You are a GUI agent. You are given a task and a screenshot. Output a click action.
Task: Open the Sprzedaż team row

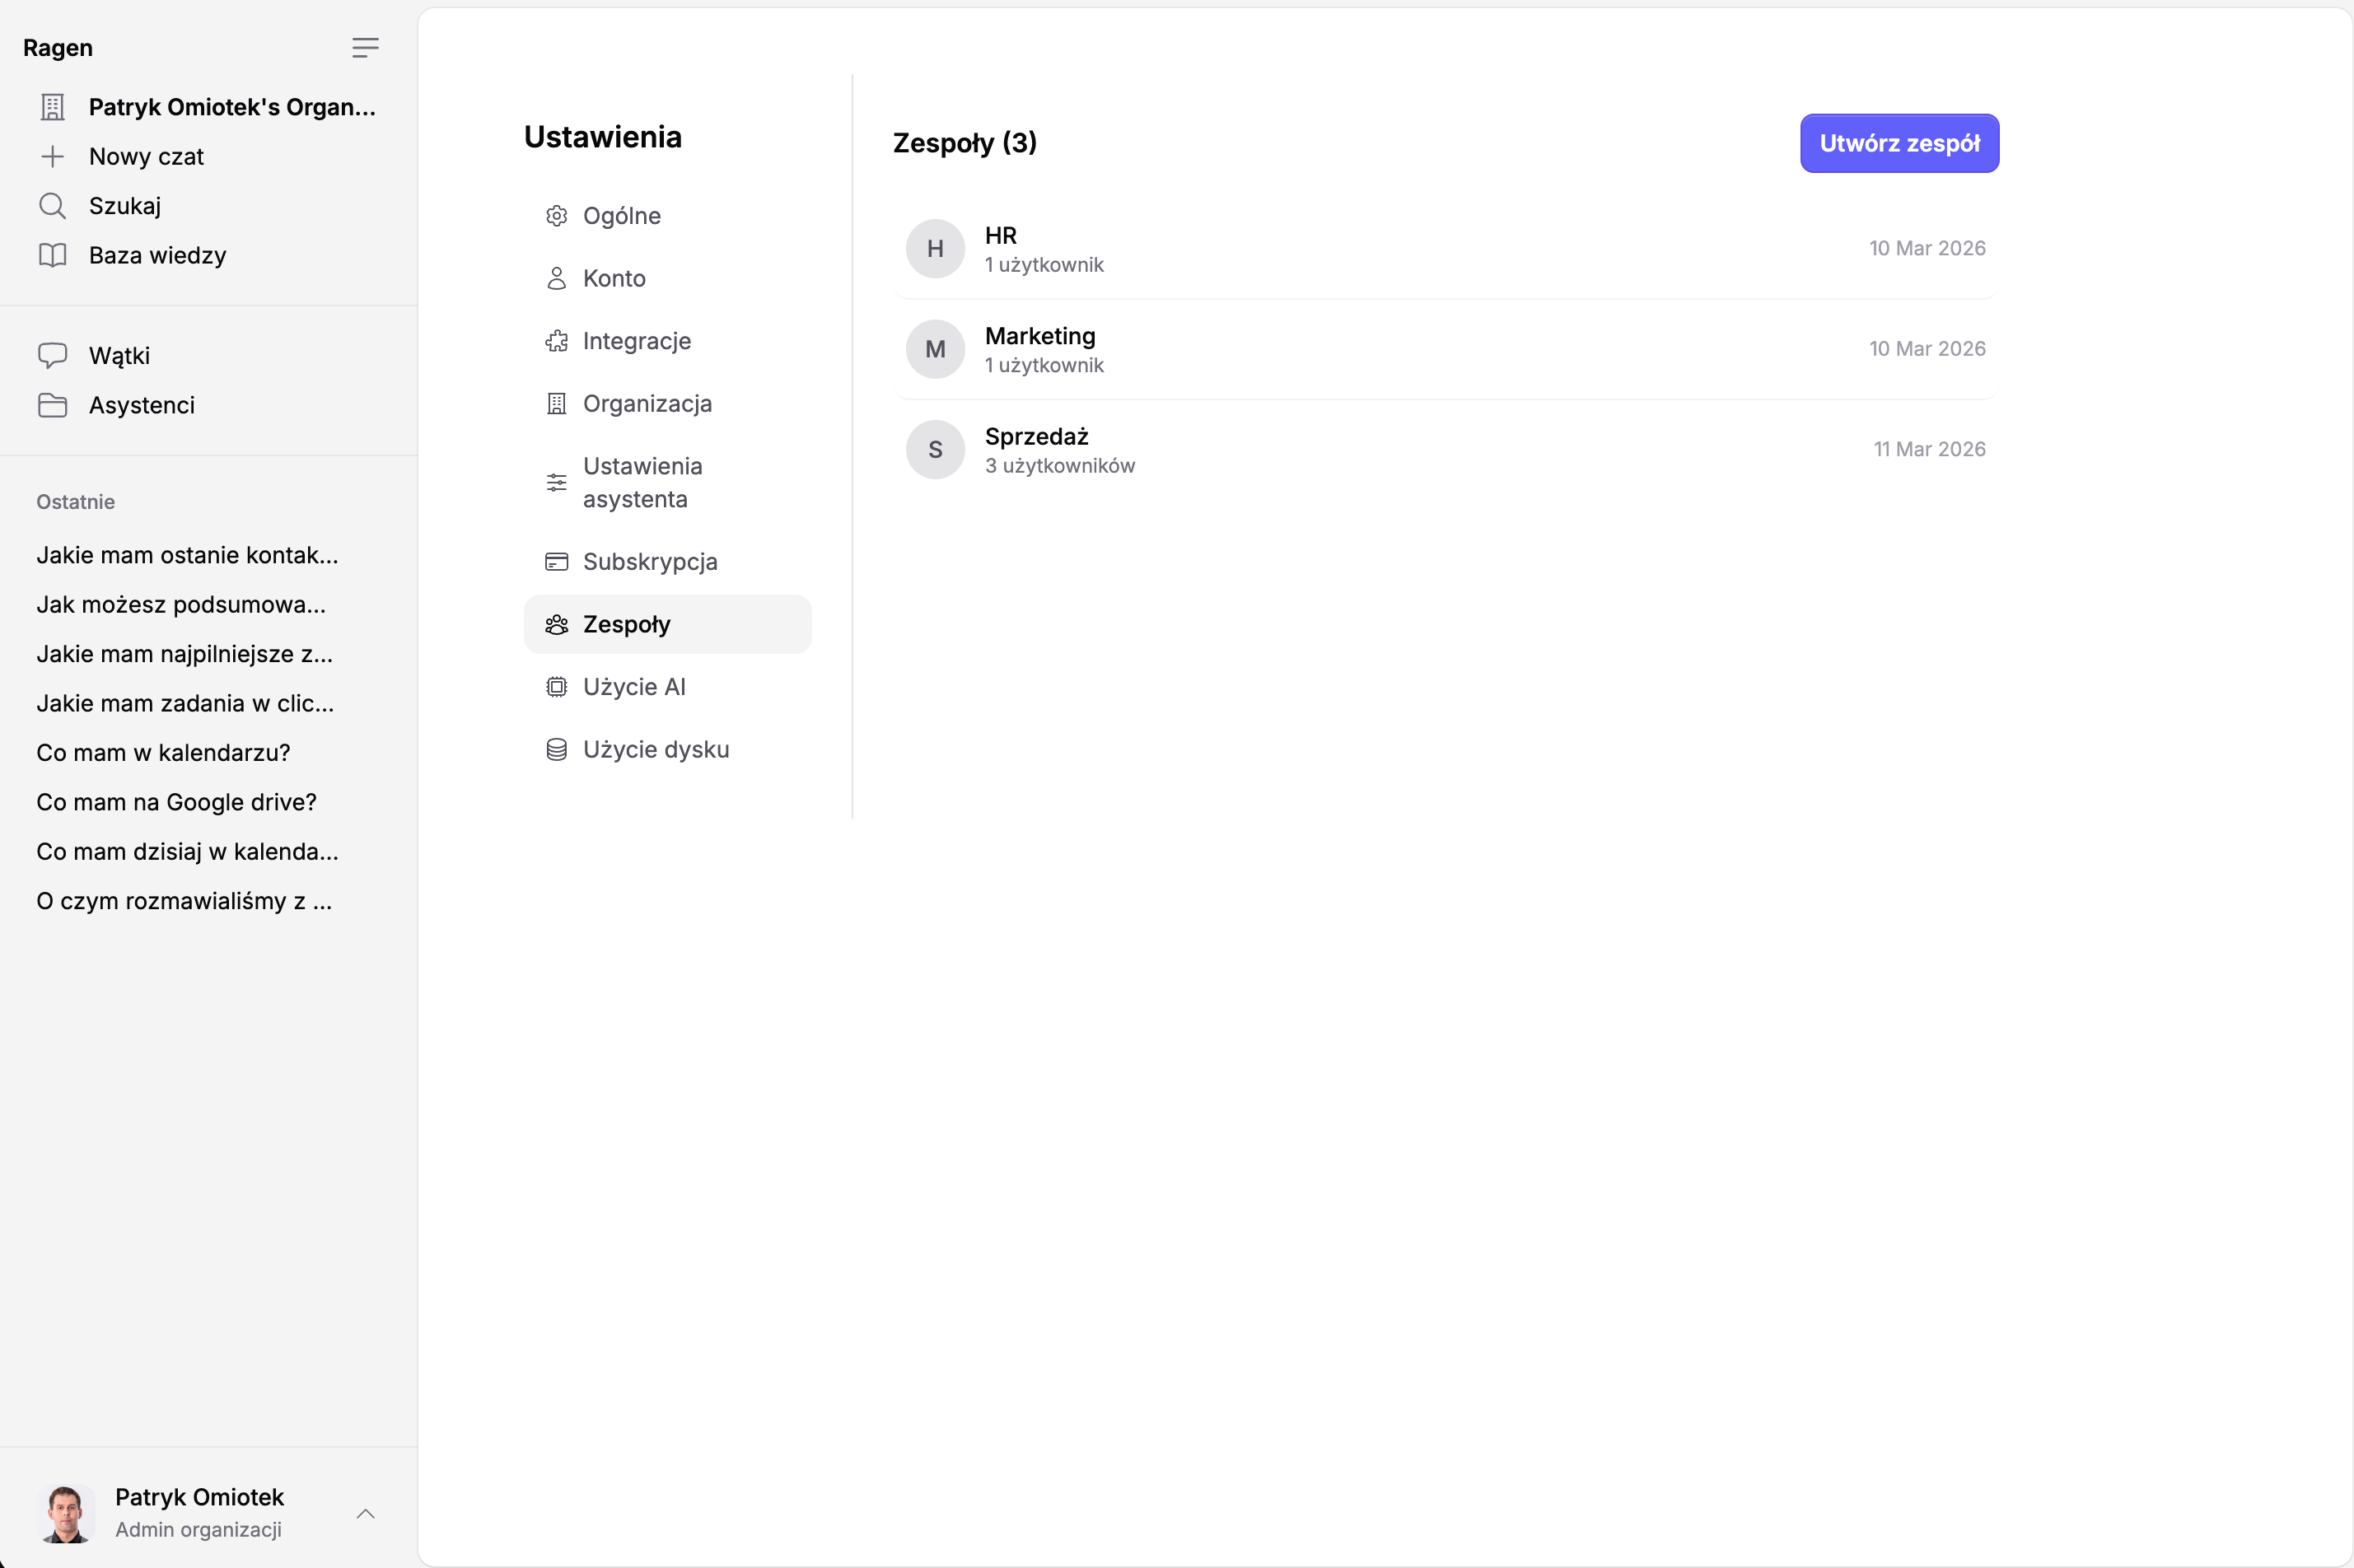(x=1443, y=450)
